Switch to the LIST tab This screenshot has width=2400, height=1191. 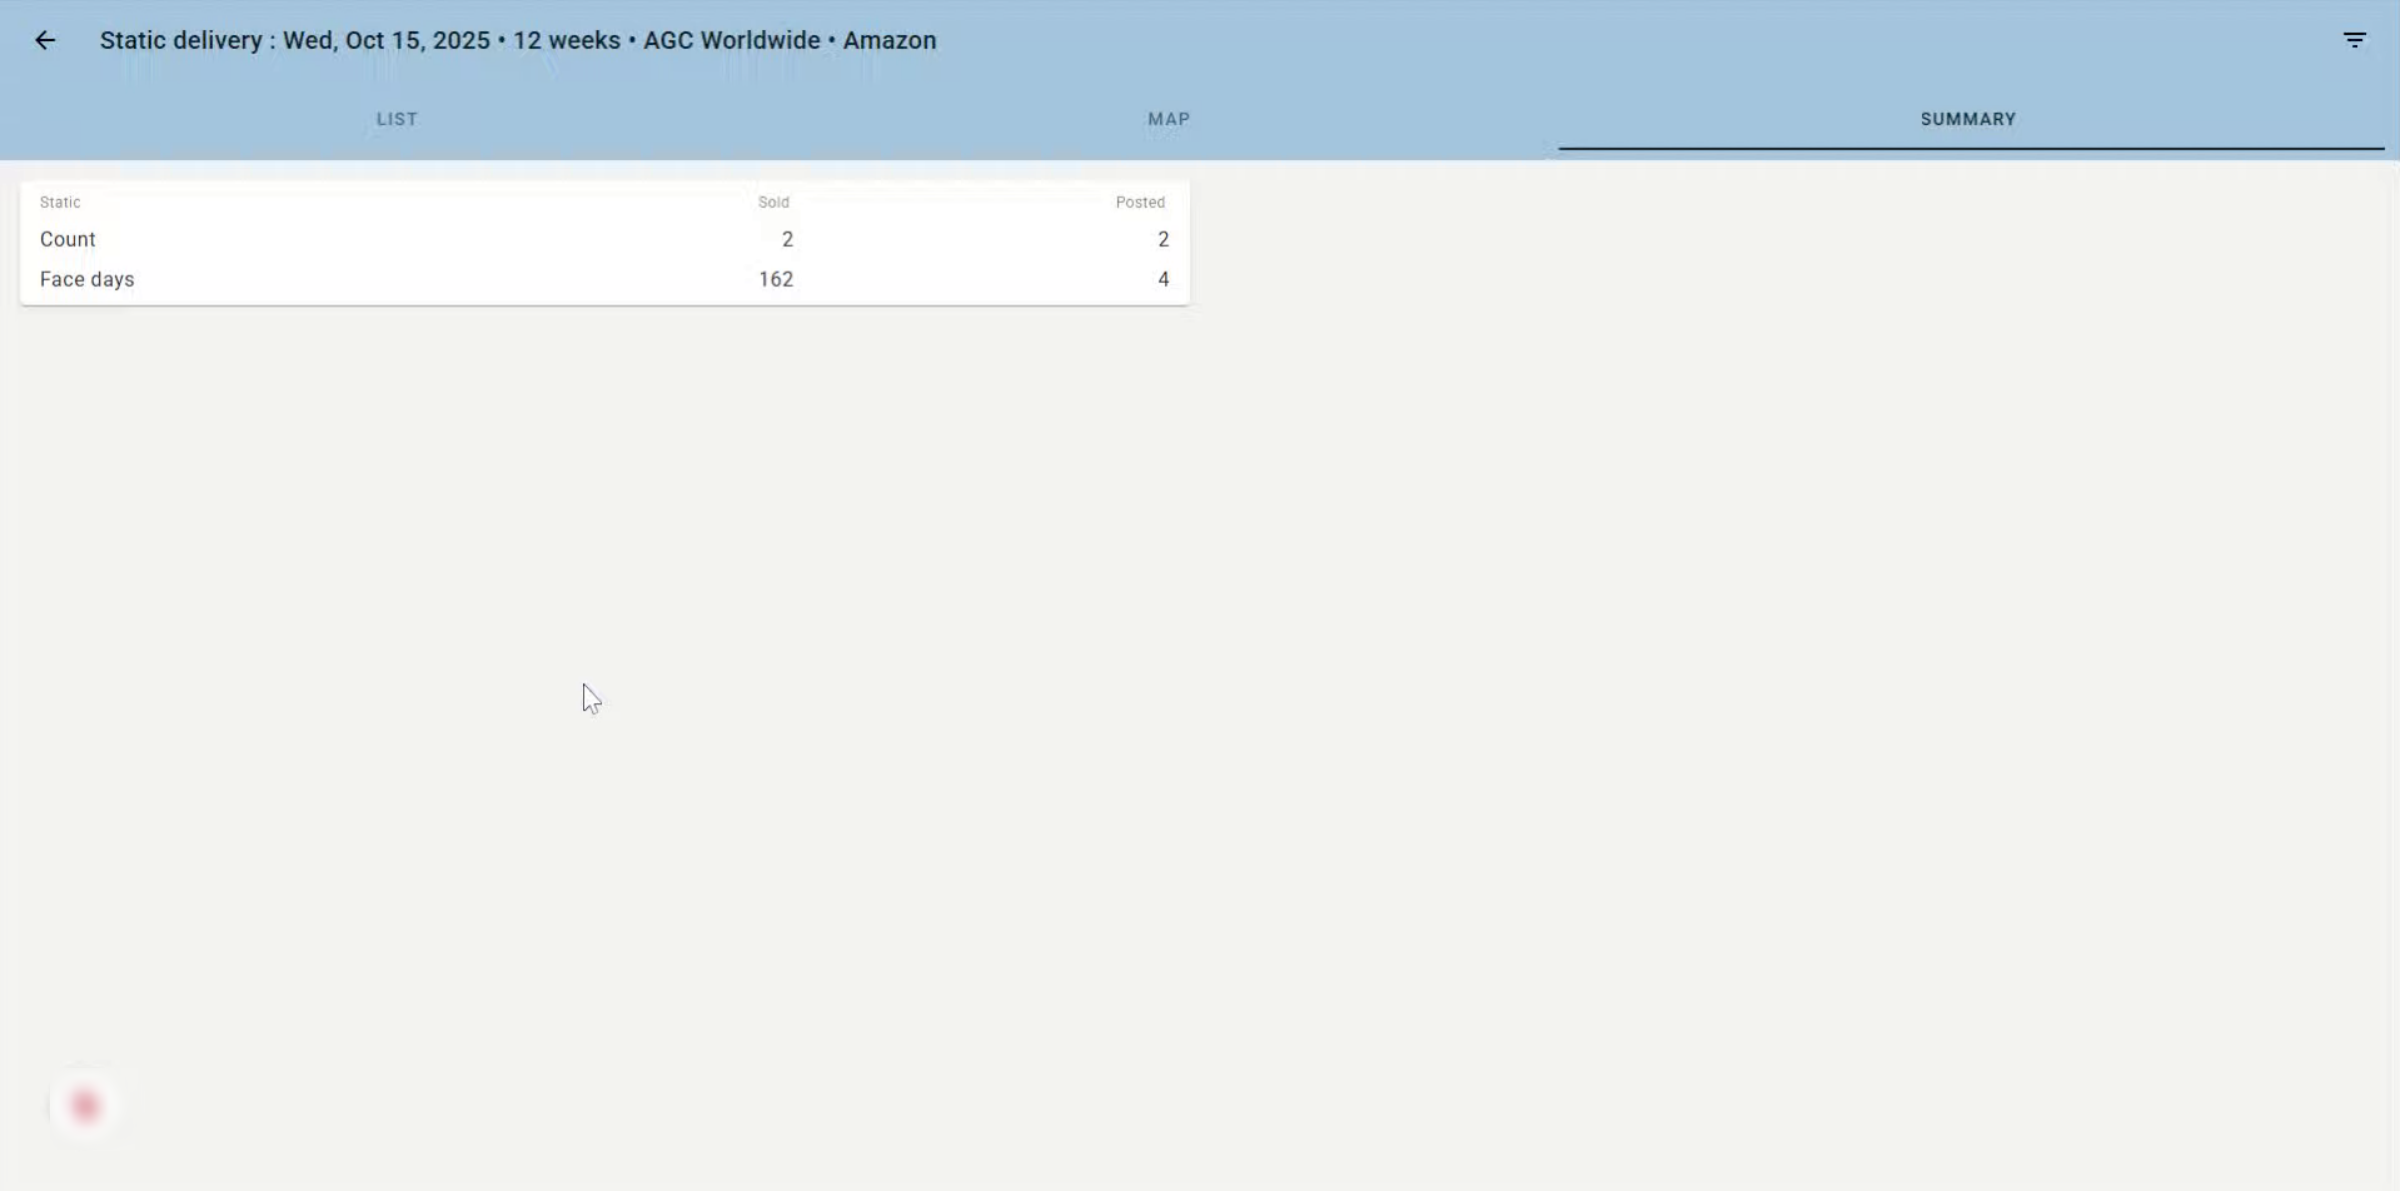coord(397,119)
